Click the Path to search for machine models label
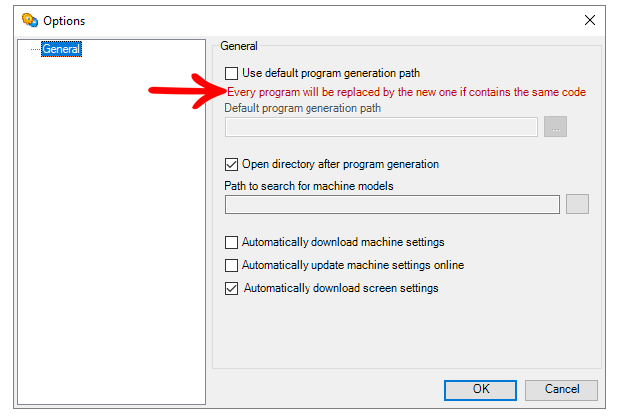 (309, 186)
